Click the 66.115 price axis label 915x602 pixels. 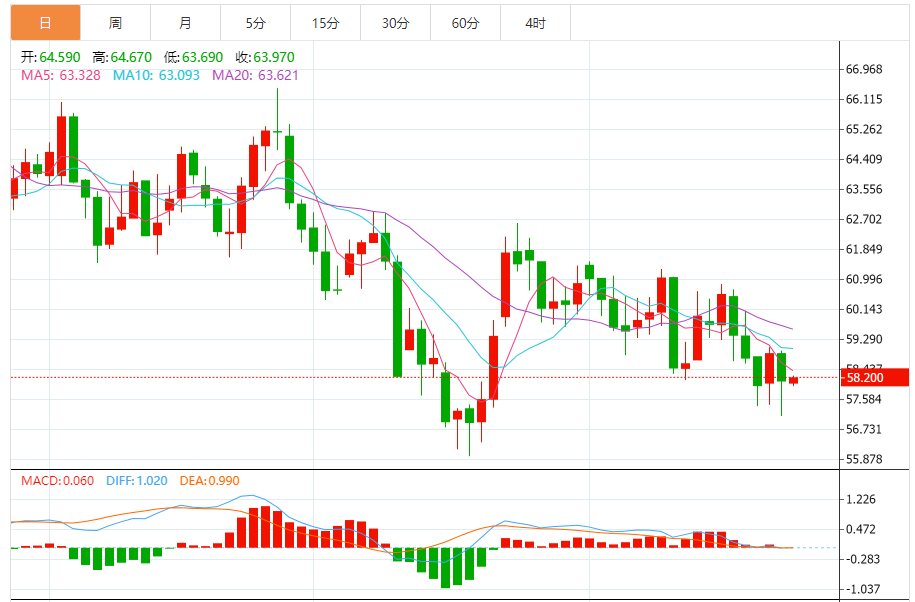point(864,99)
